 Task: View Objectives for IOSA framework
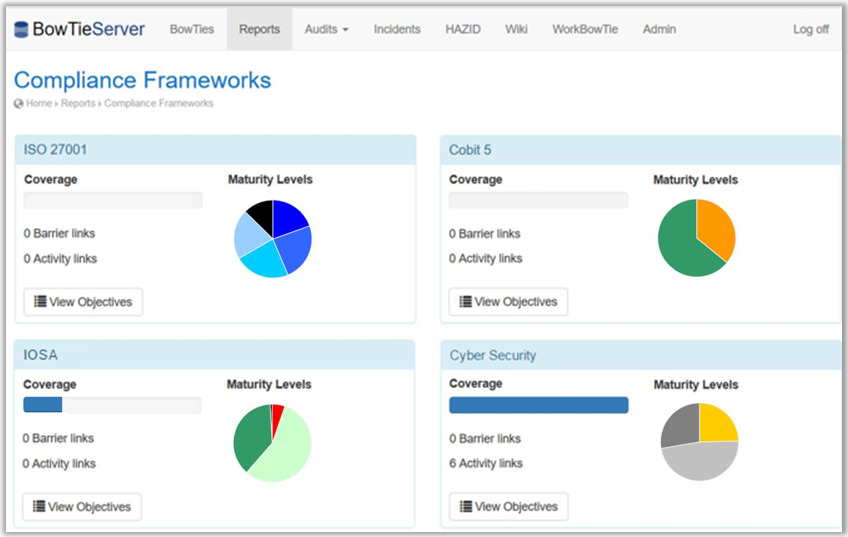tap(82, 507)
